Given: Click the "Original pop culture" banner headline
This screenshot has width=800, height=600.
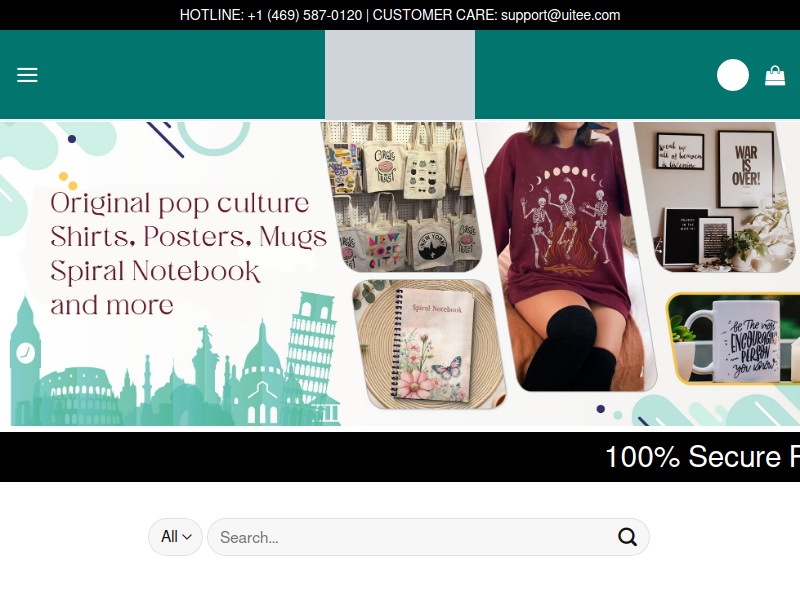Looking at the screenshot, I should click(180, 203).
